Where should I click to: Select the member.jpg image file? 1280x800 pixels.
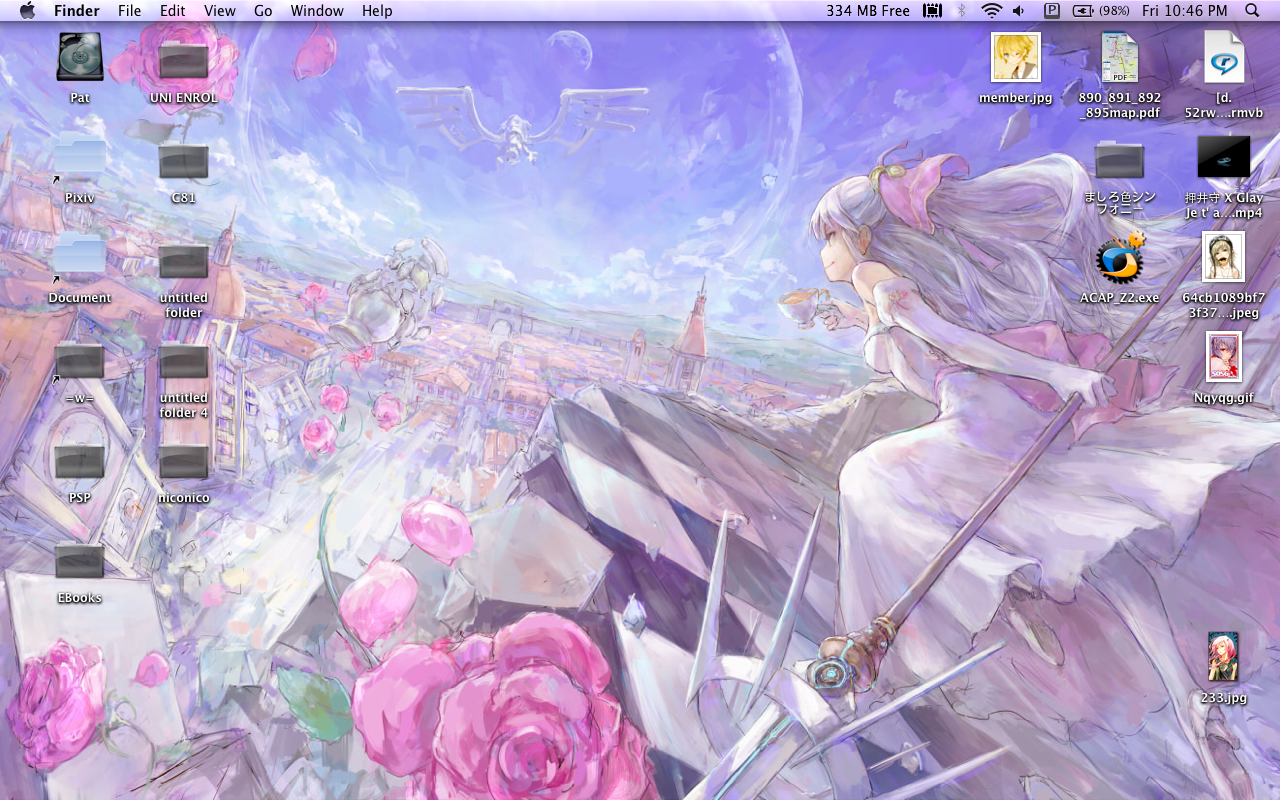[x=1016, y=57]
